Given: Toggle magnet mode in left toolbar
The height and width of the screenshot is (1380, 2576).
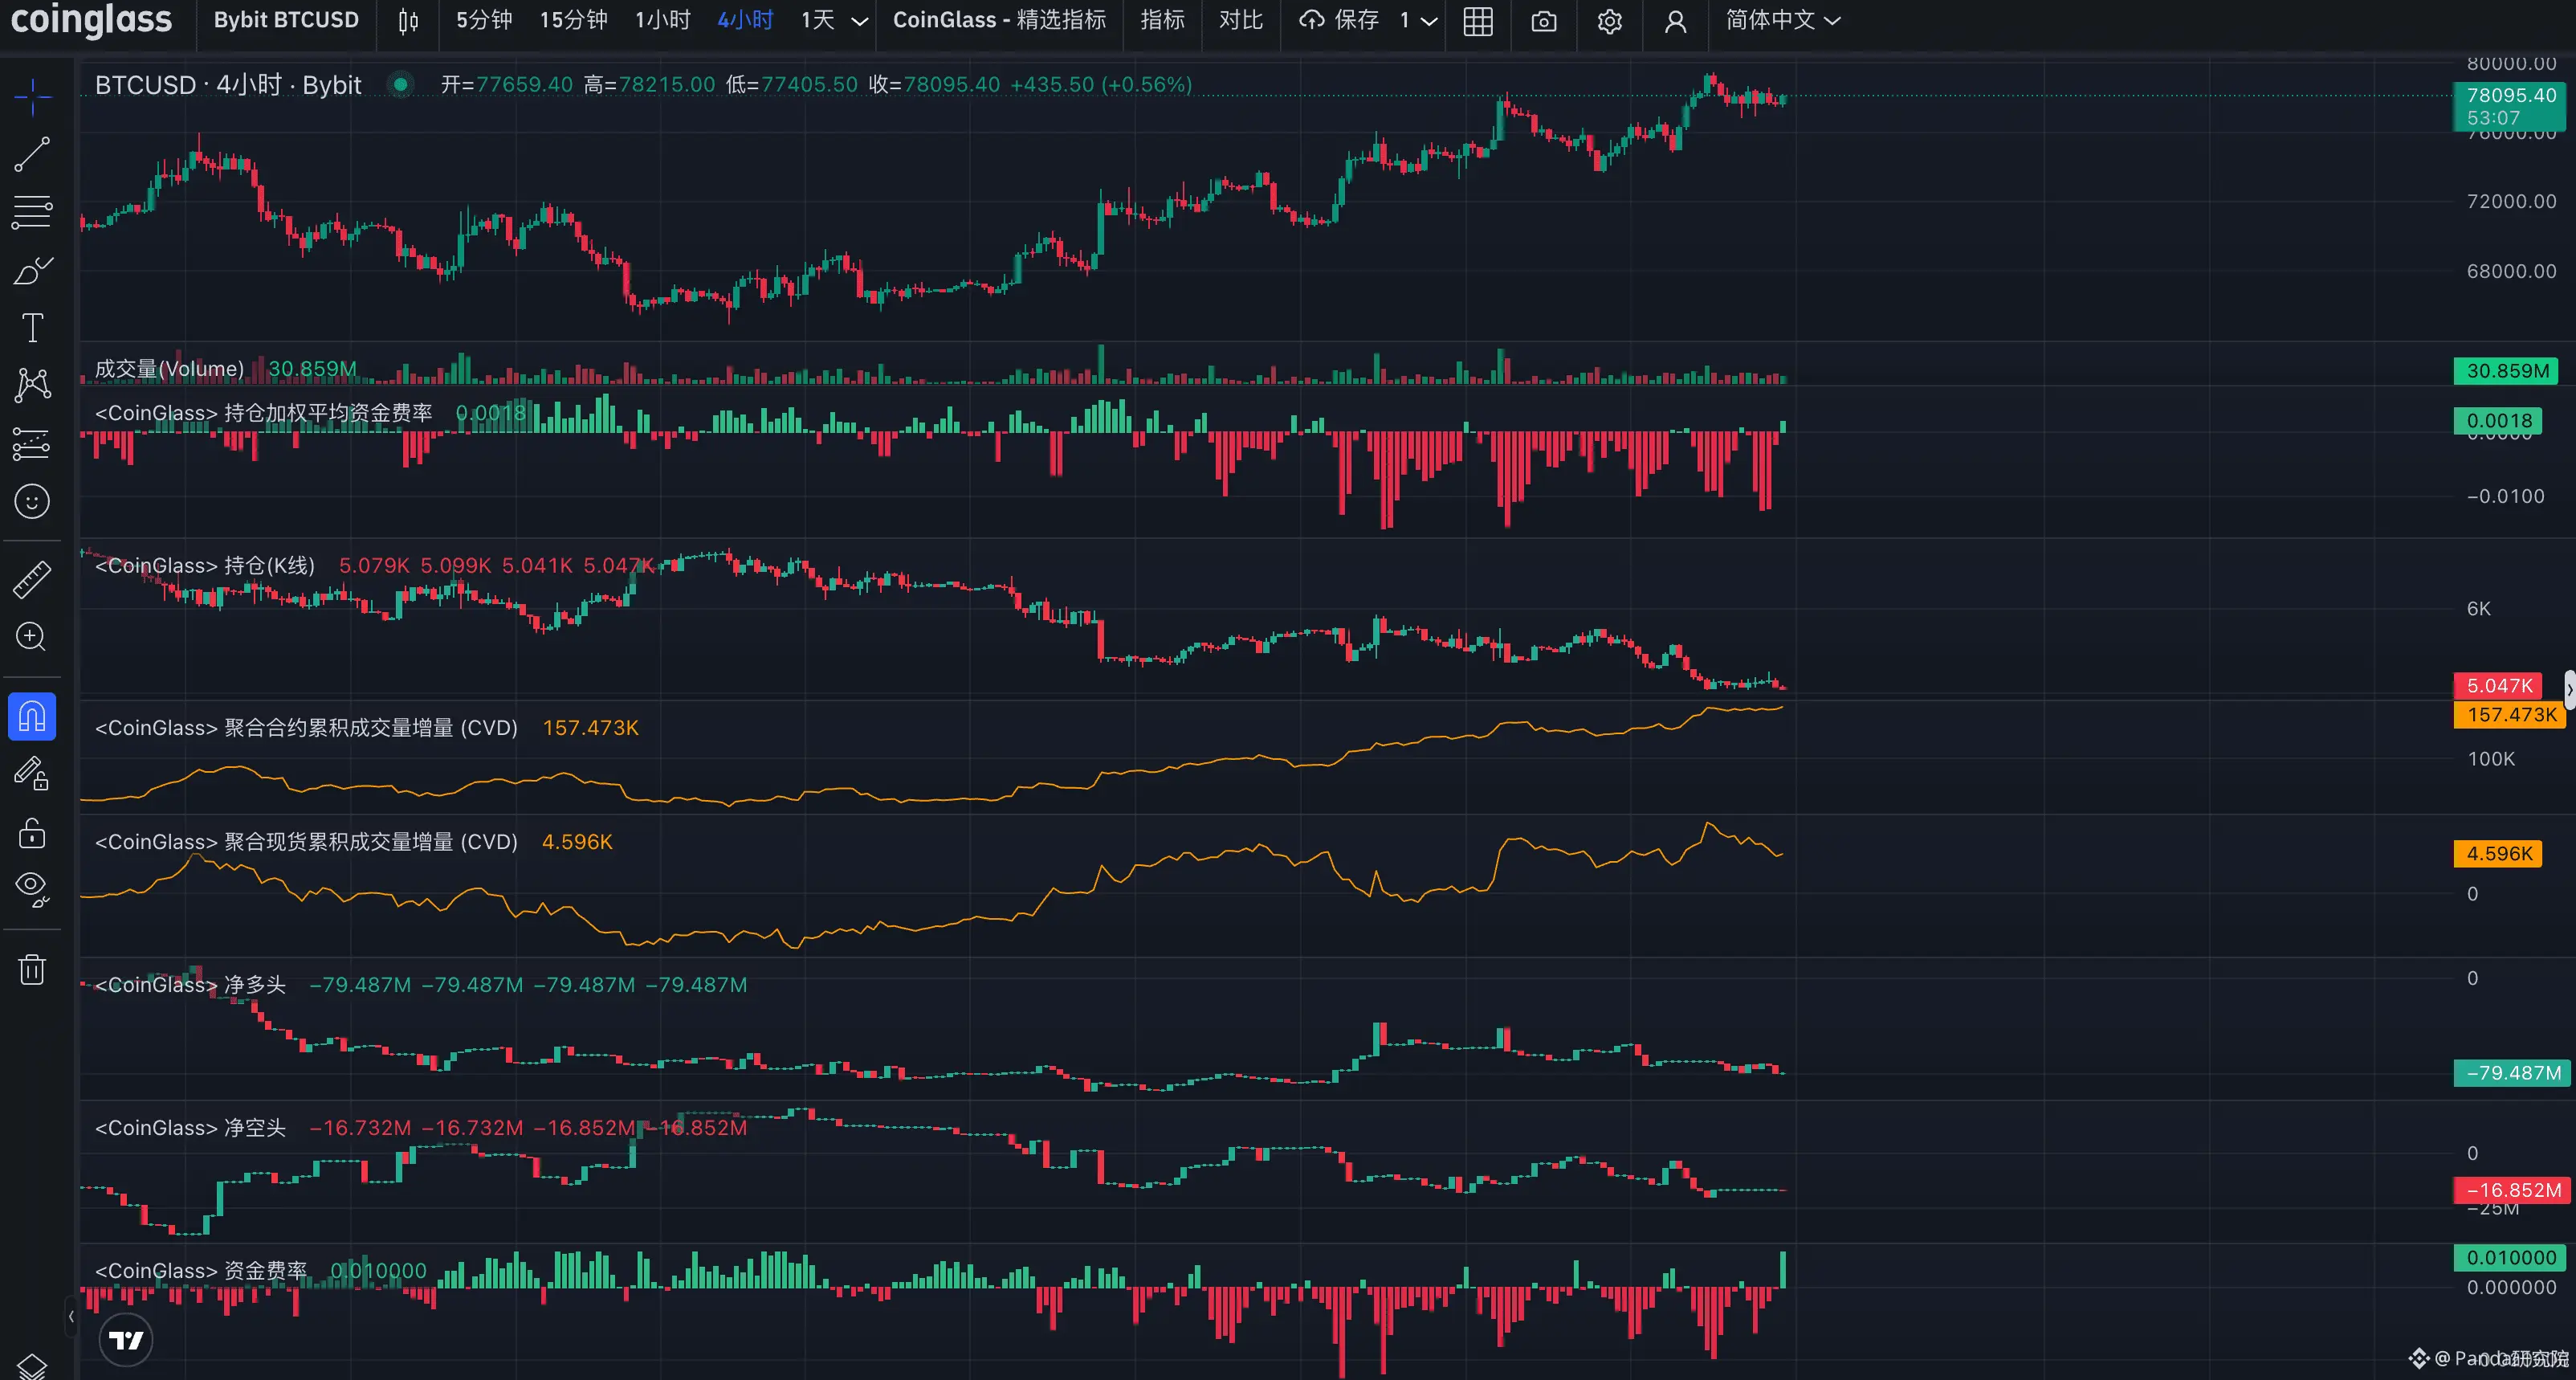Looking at the screenshot, I should tap(32, 716).
